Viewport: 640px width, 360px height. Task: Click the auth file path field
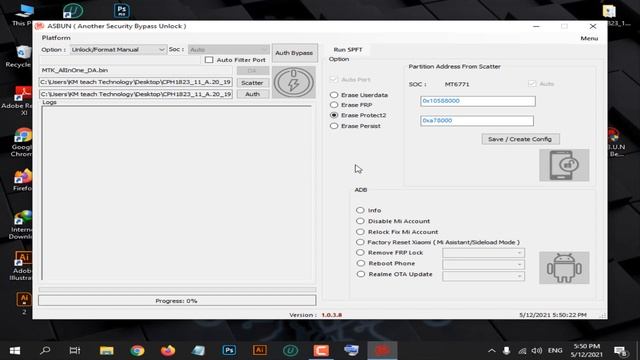point(136,94)
